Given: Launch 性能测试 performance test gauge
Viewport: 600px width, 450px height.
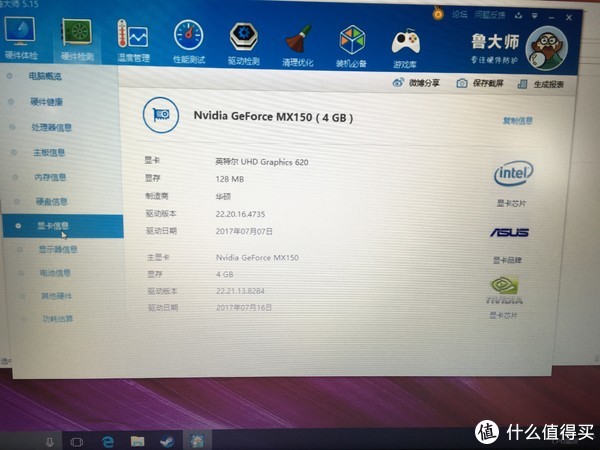Looking at the screenshot, I should coord(189,41).
